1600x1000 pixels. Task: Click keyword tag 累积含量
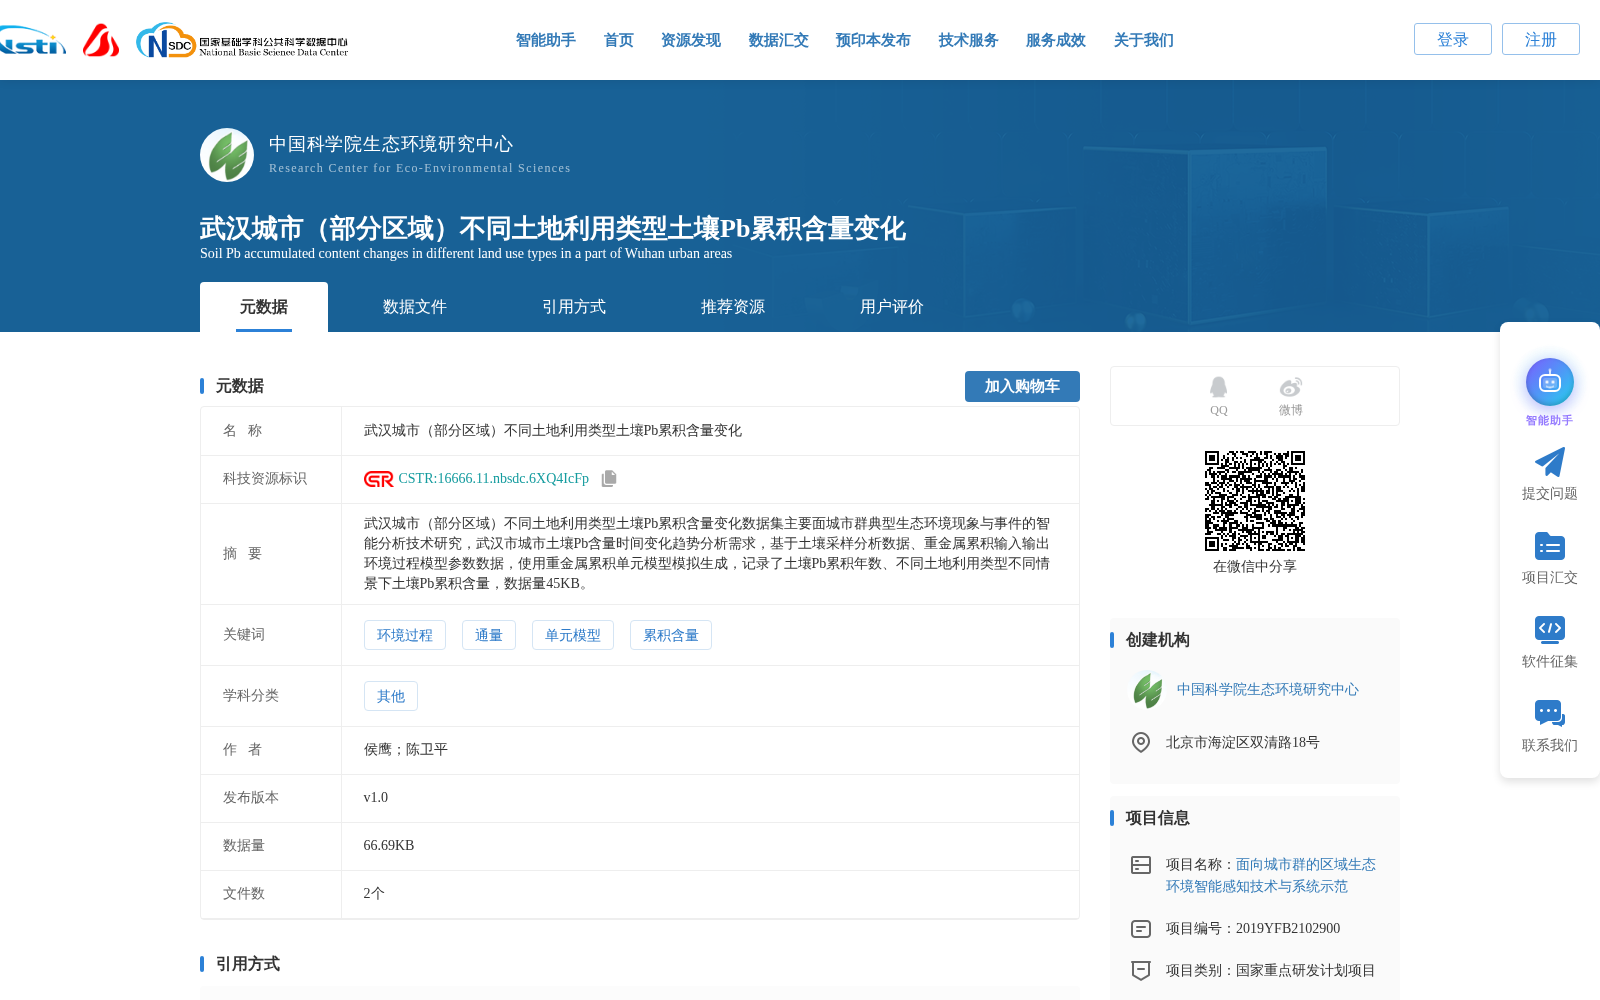(x=671, y=635)
